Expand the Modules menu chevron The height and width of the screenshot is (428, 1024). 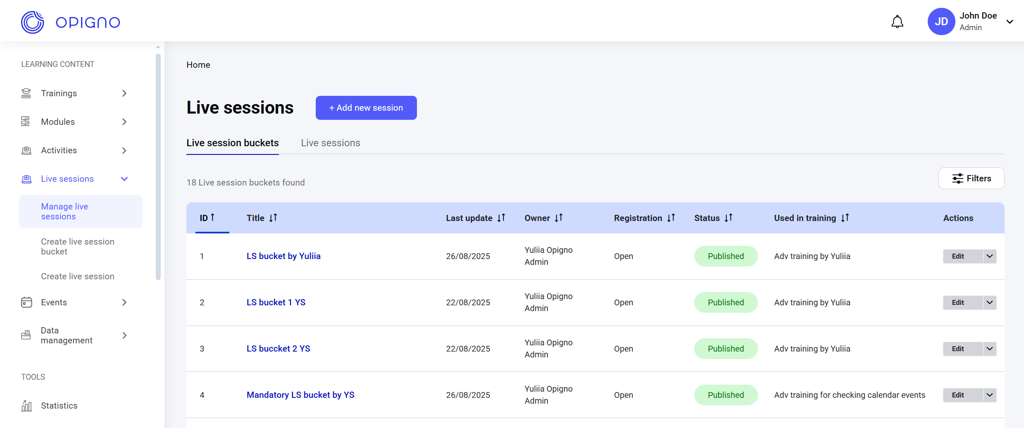(124, 122)
